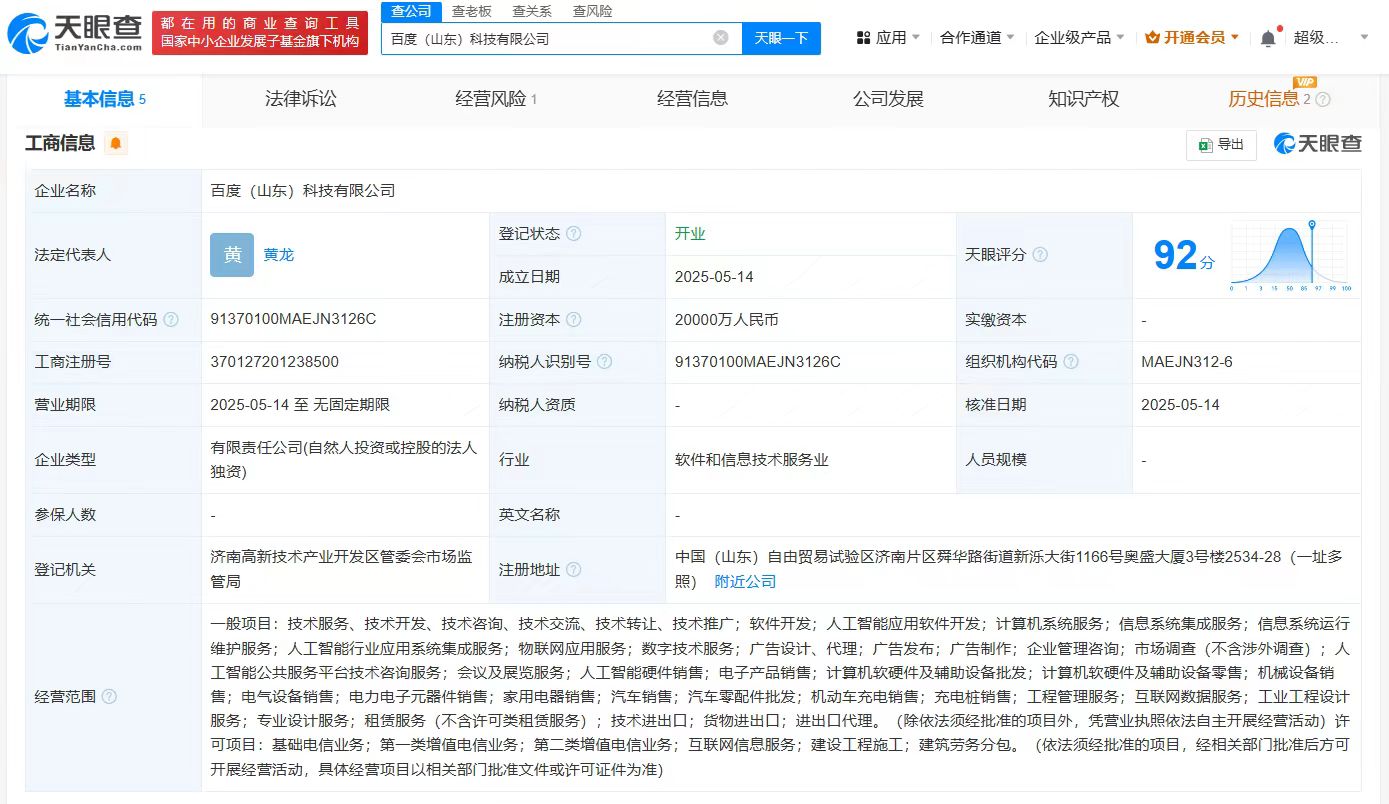Expand the 企业级产品 dropdown
Image resolution: width=1389 pixels, height=804 pixels.
tap(1079, 38)
